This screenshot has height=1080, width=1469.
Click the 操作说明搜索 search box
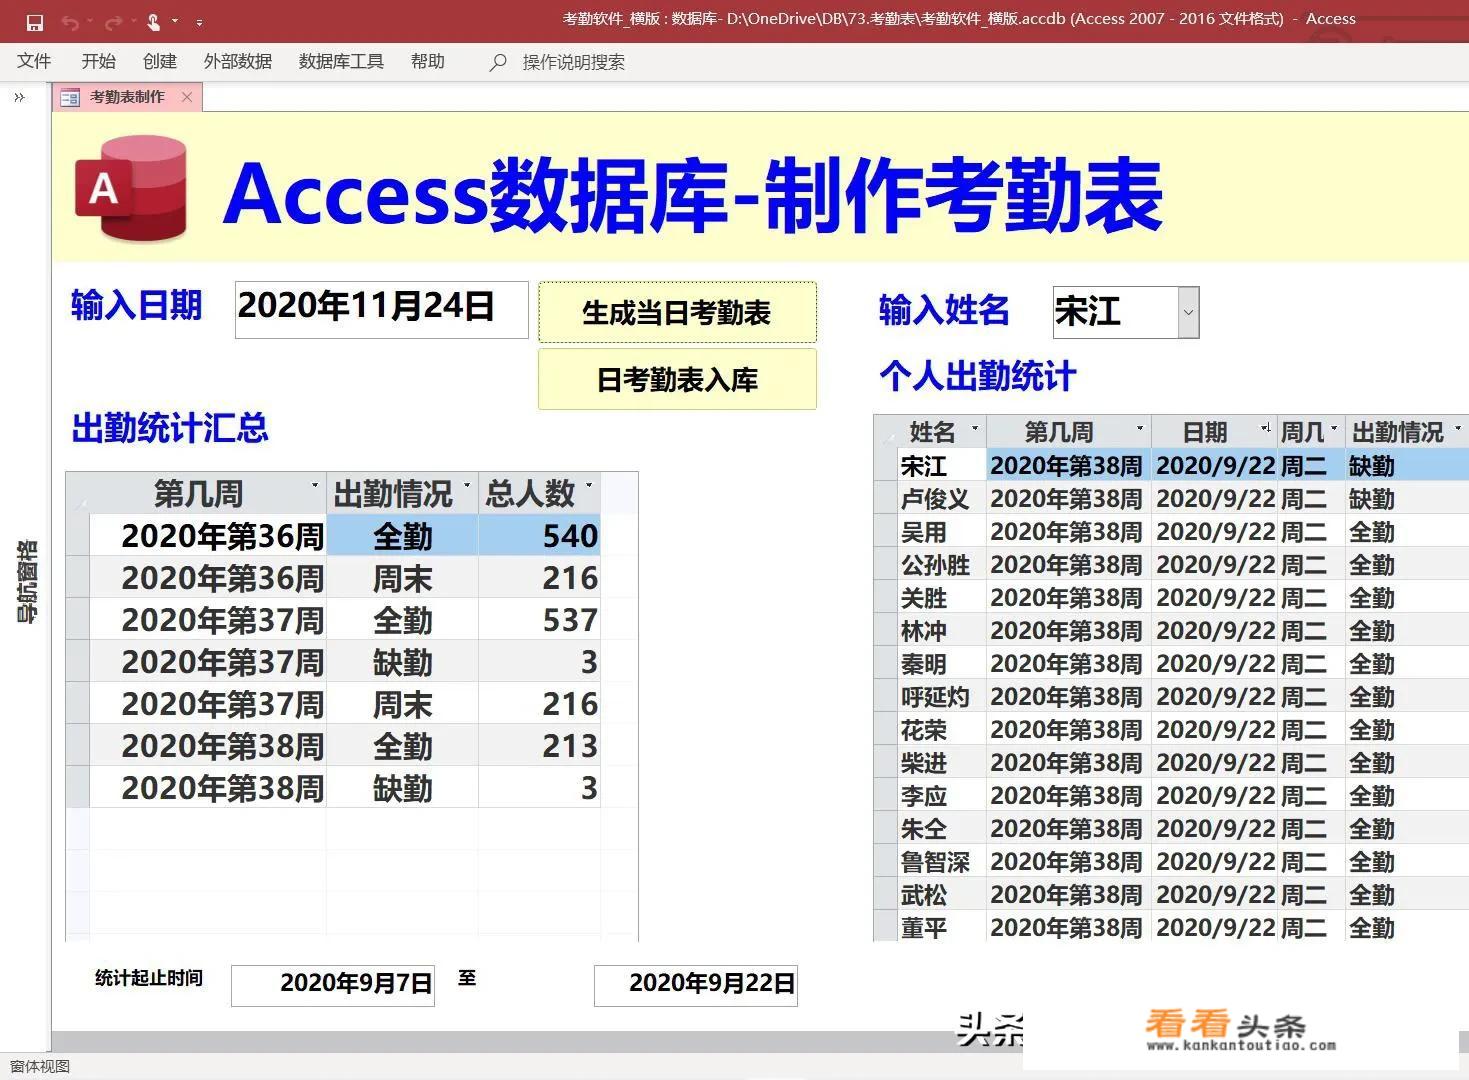574,63
